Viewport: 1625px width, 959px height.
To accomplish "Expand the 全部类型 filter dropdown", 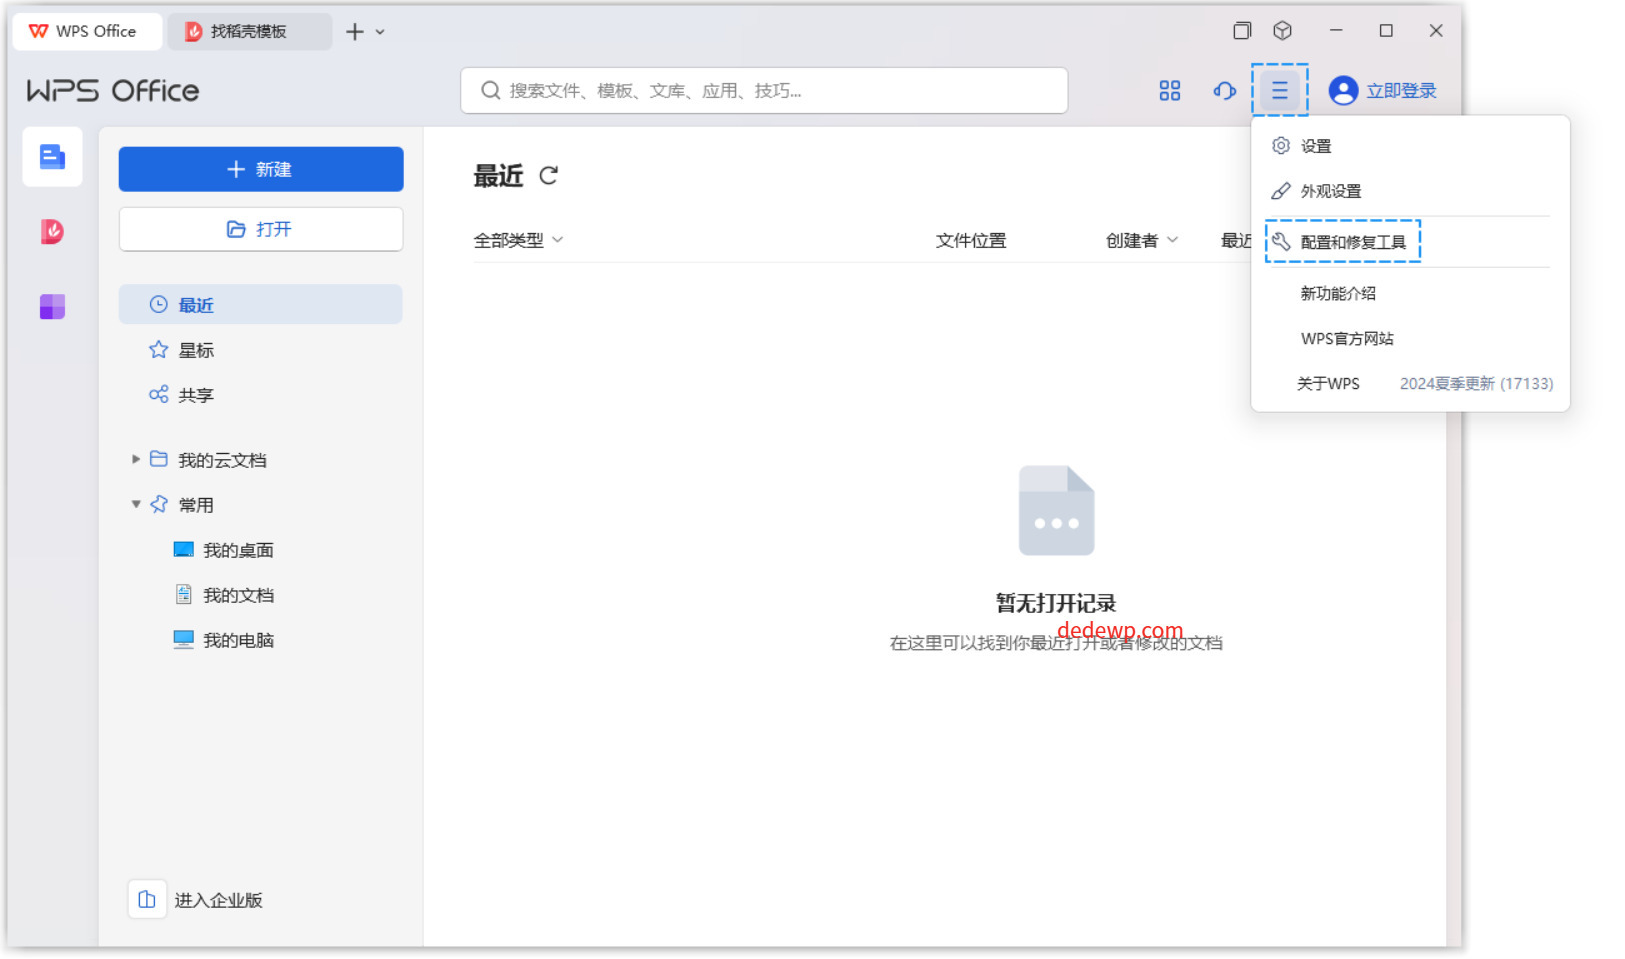I will [518, 240].
